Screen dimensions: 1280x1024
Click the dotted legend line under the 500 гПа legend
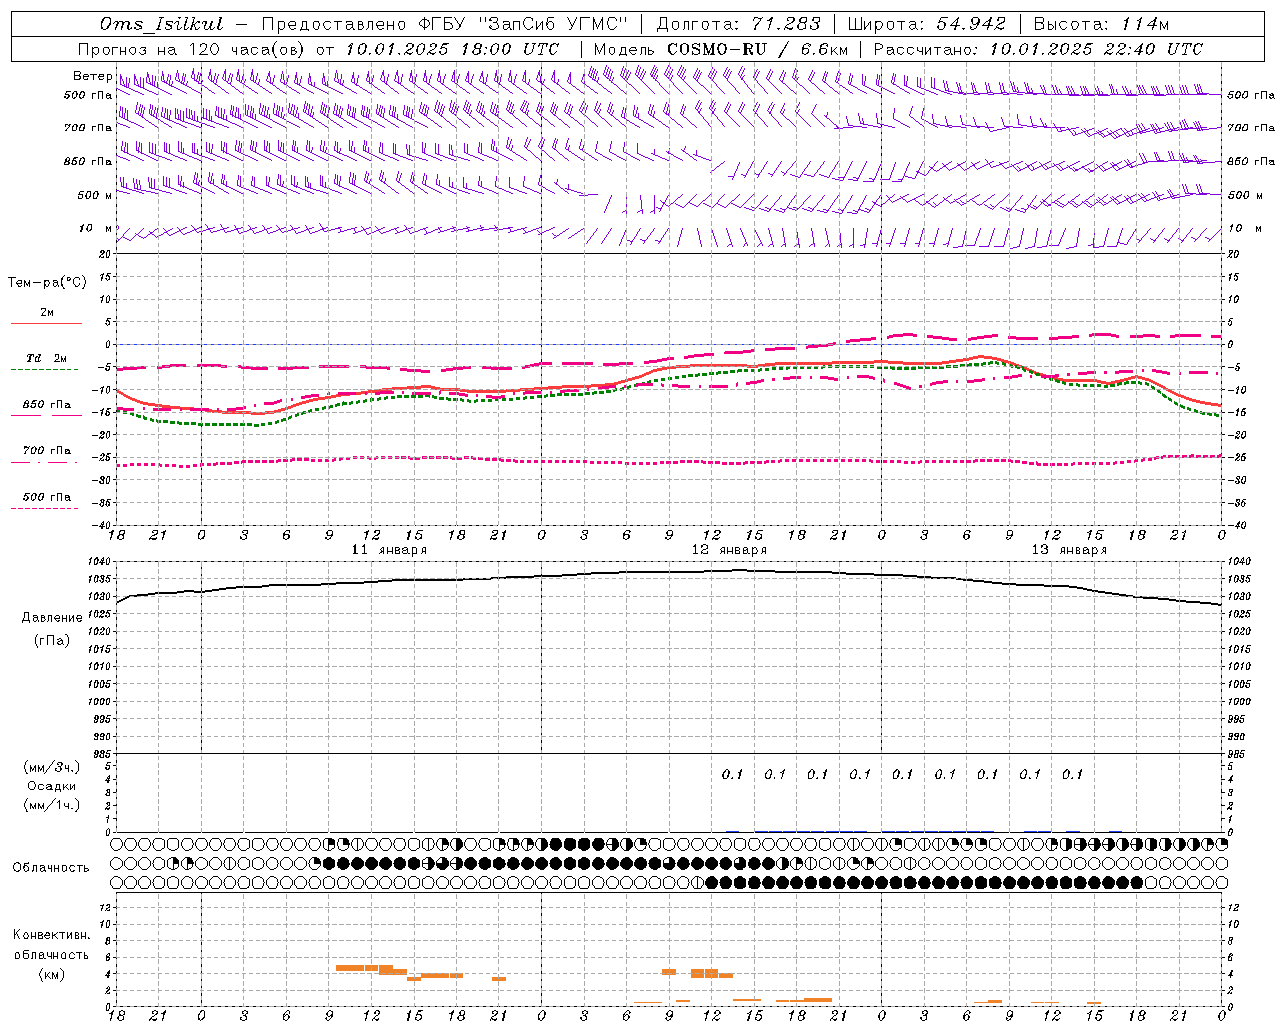44,508
